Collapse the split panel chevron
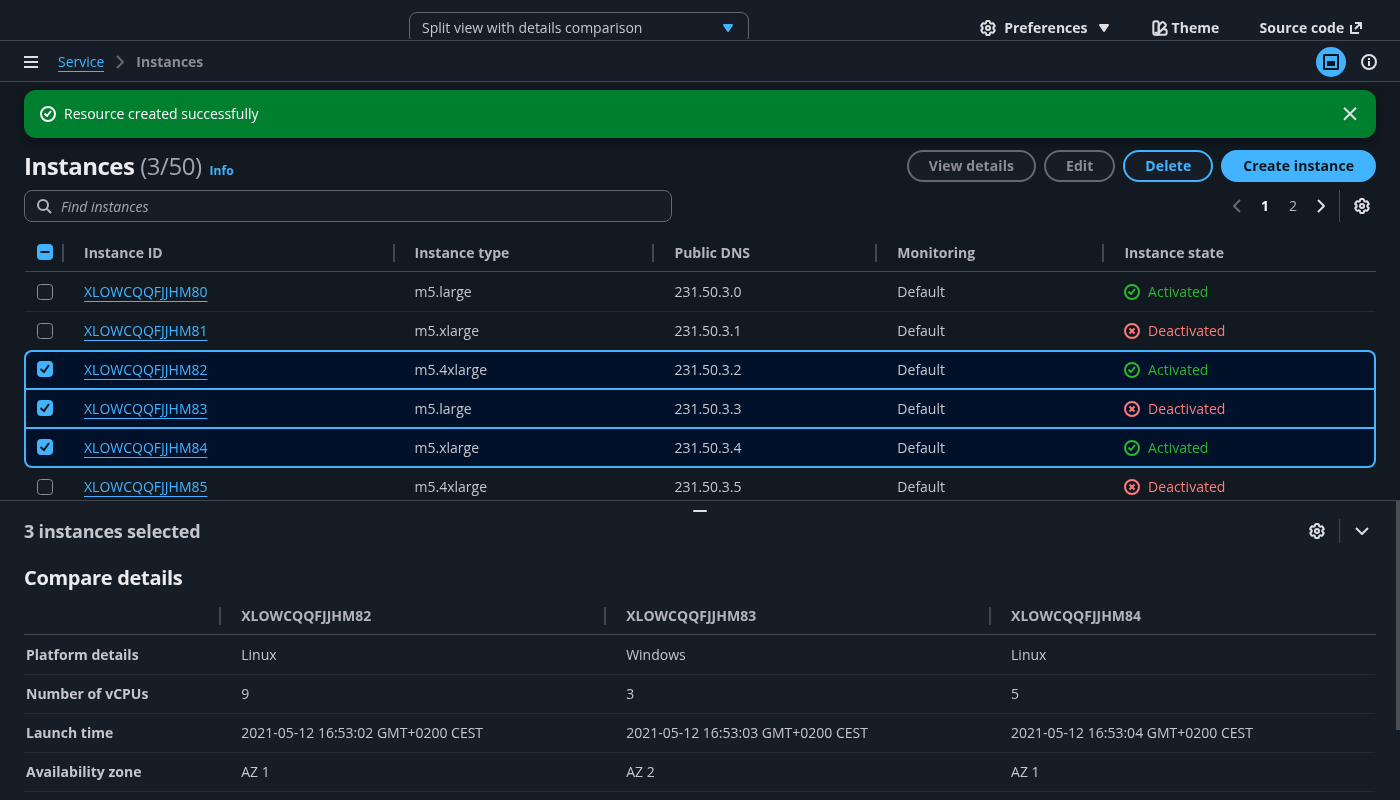Screen dimensions: 1400x800 1361,531
